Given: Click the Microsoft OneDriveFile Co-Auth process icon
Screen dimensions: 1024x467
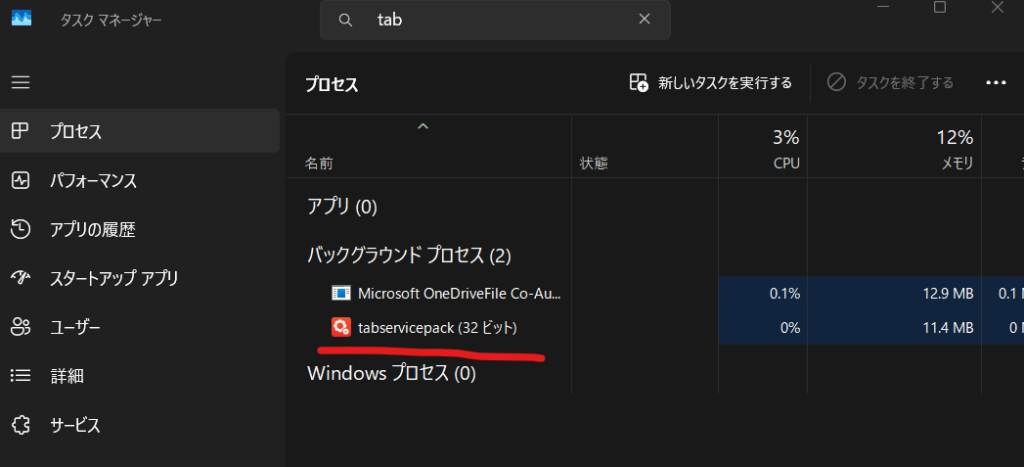Looking at the screenshot, I should tap(341, 293).
